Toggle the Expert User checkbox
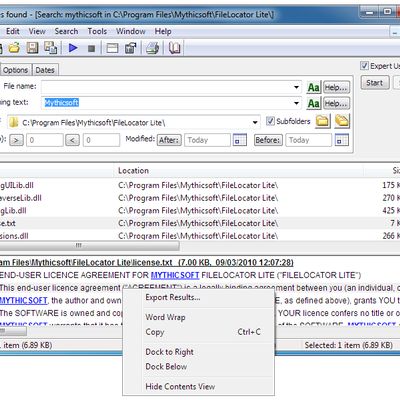 (364, 66)
